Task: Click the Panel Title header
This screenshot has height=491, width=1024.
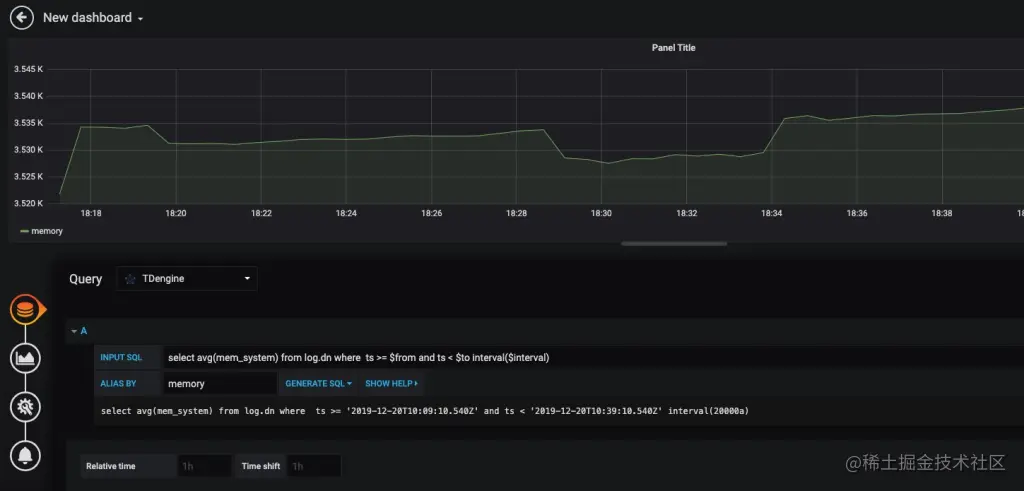Action: [673, 48]
